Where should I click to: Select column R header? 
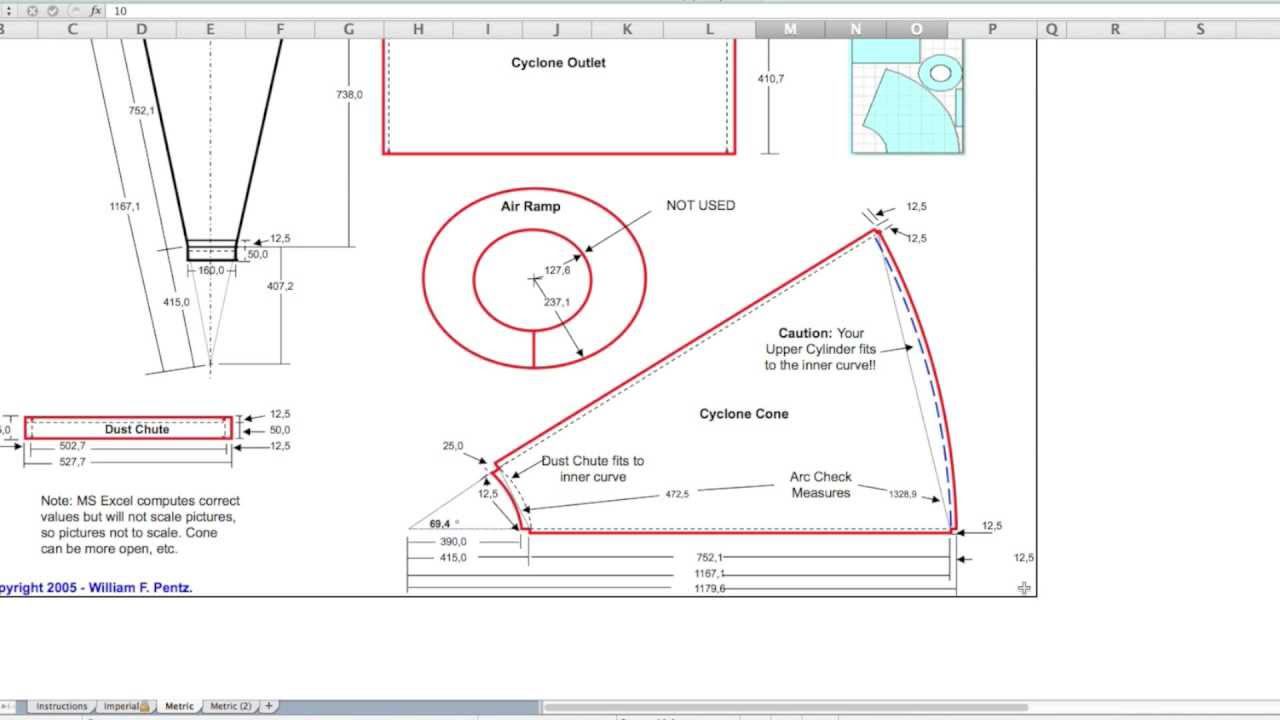tap(1115, 30)
